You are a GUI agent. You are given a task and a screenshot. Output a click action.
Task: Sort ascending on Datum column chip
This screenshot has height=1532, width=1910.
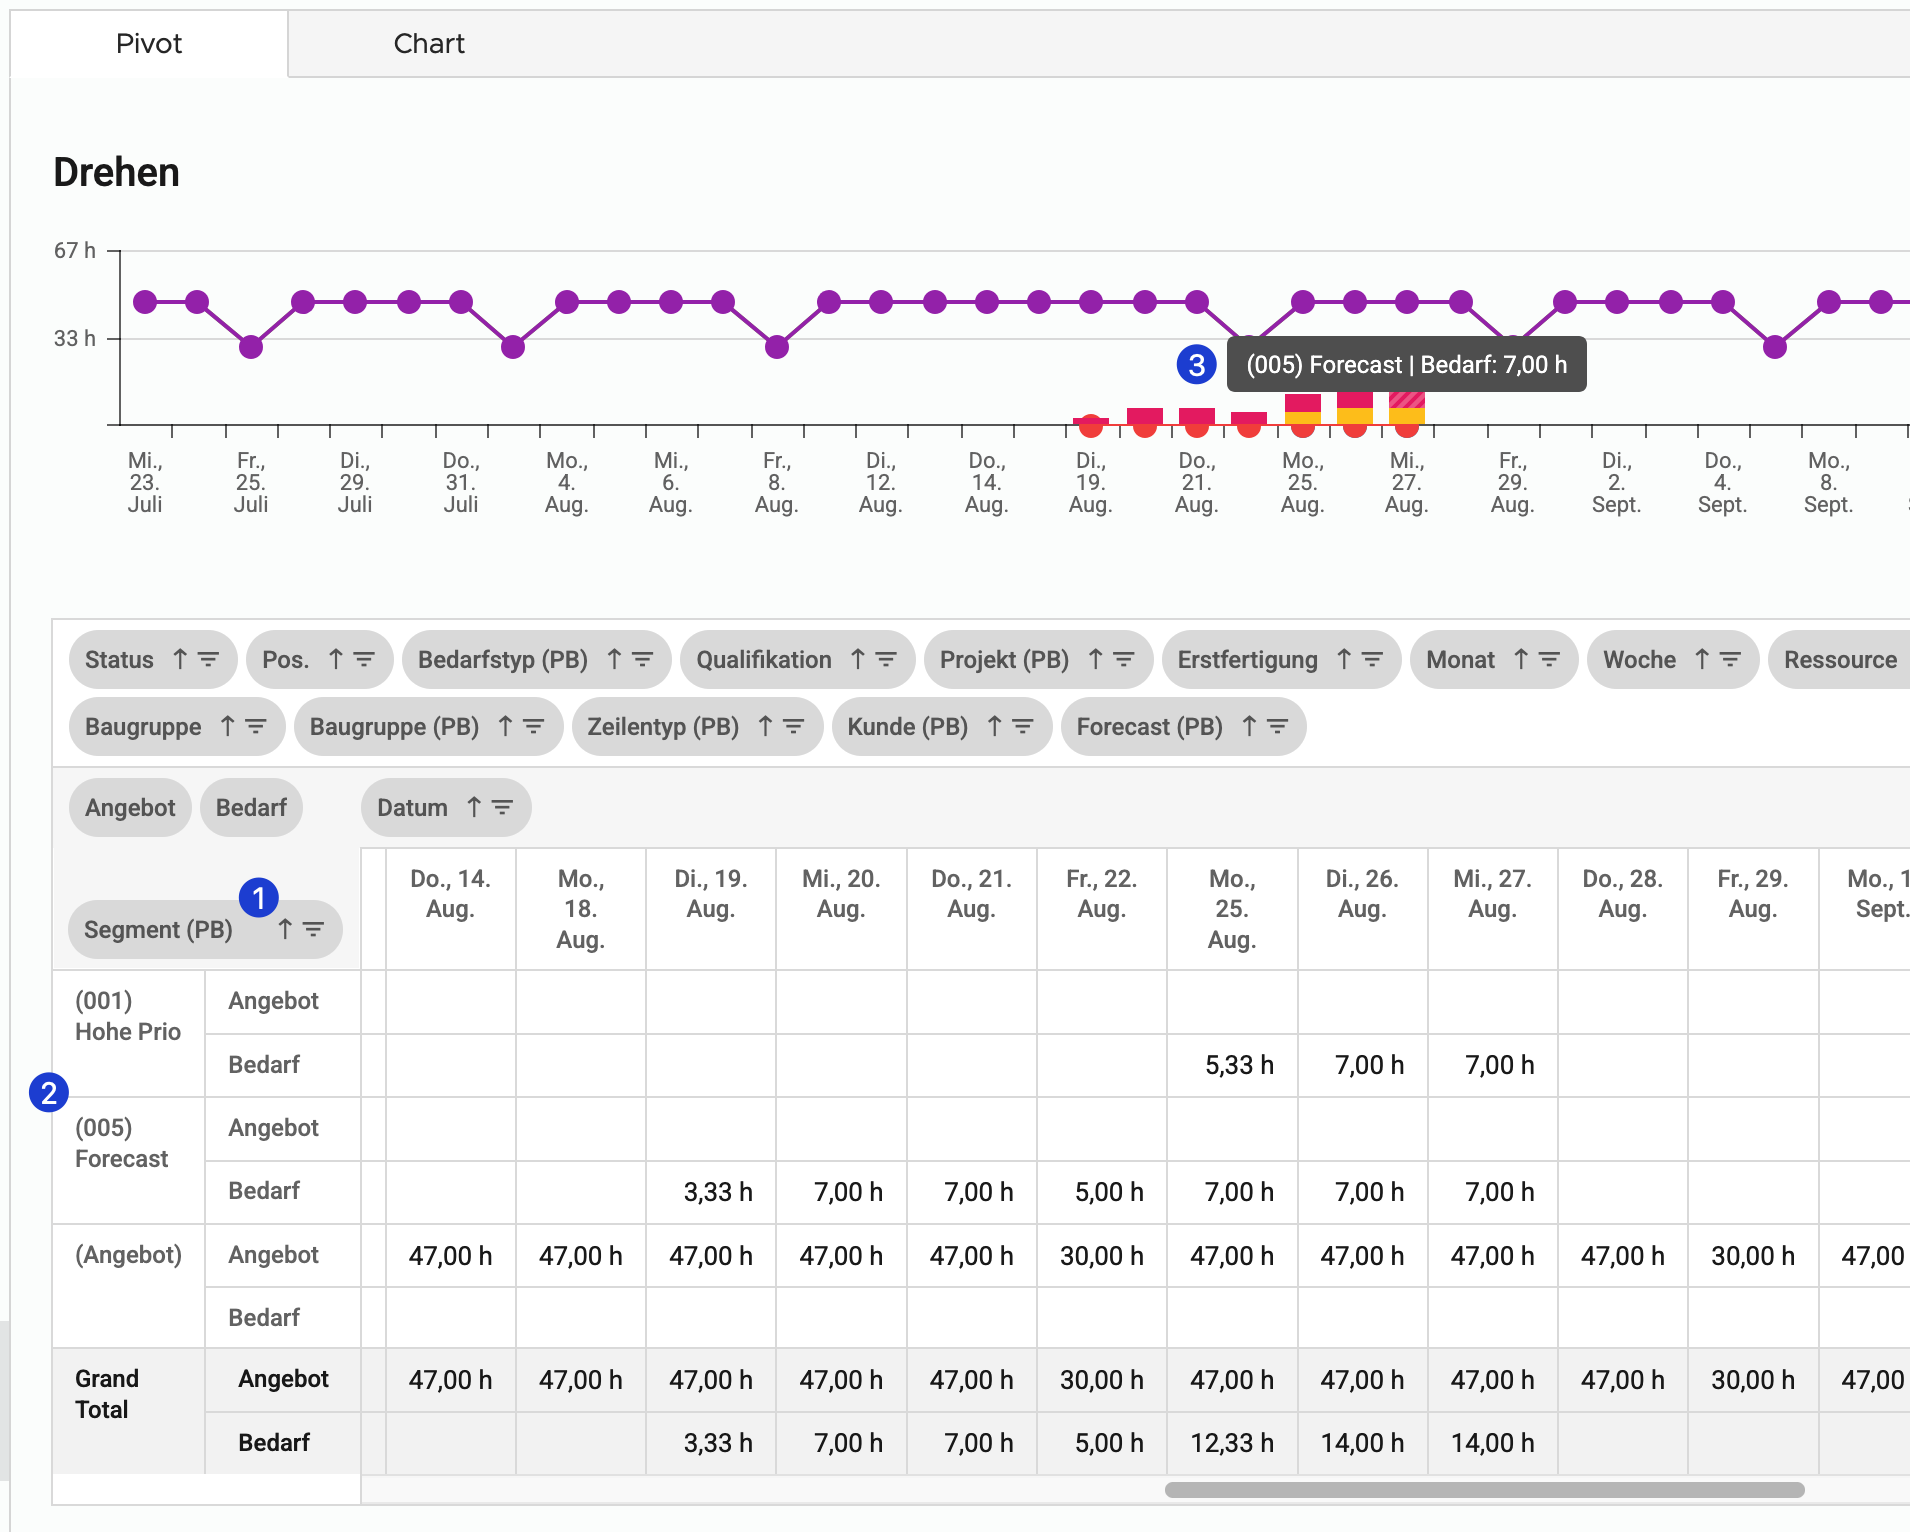click(x=475, y=807)
